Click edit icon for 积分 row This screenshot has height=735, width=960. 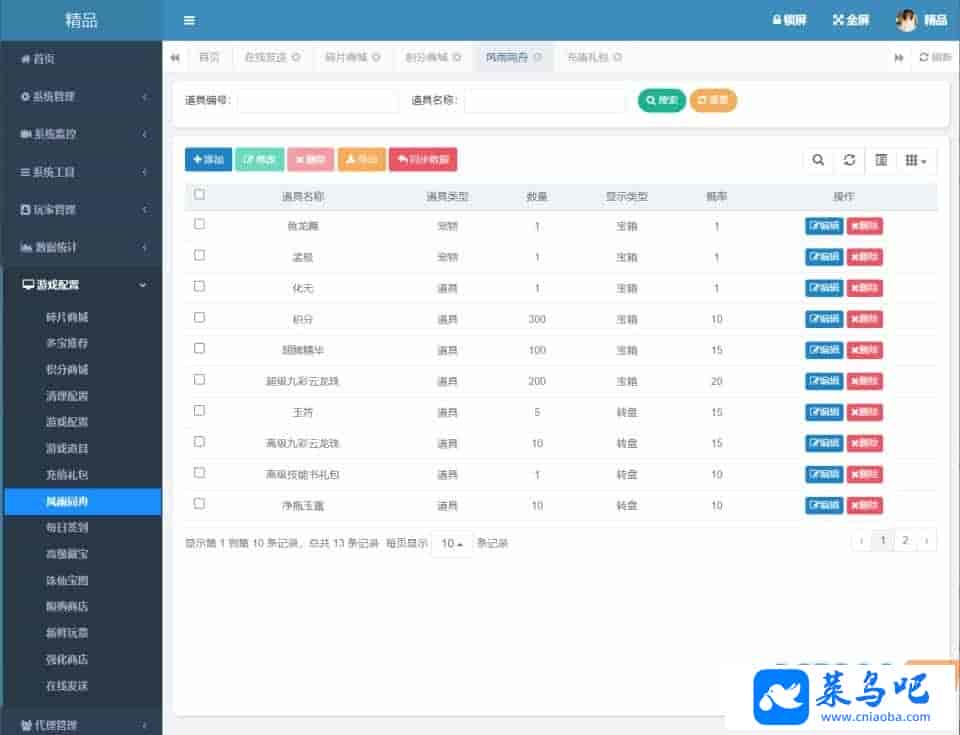coord(823,319)
